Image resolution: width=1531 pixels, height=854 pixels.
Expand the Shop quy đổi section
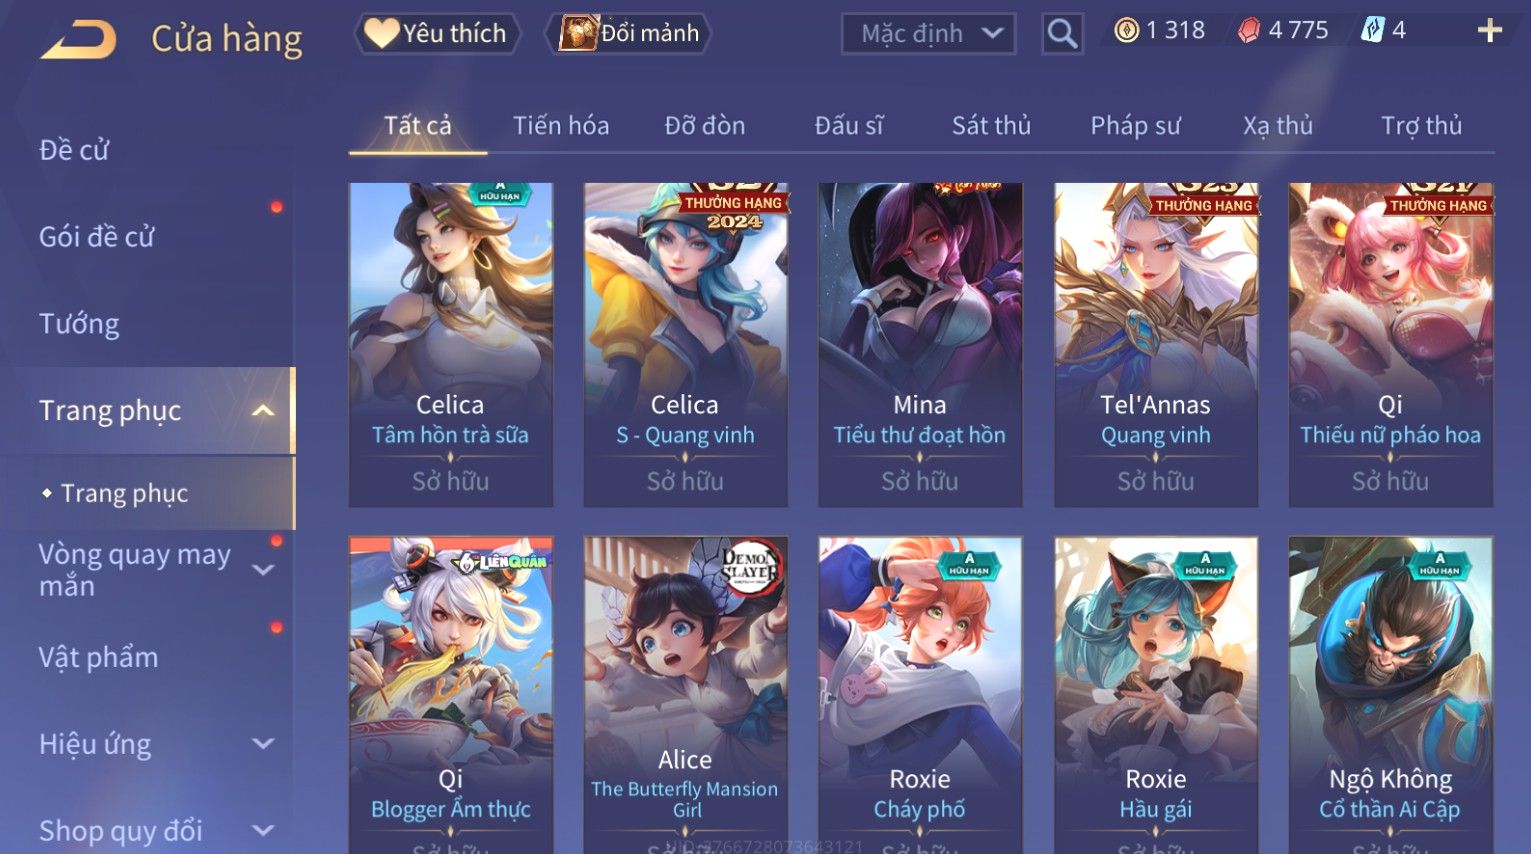[x=263, y=830]
